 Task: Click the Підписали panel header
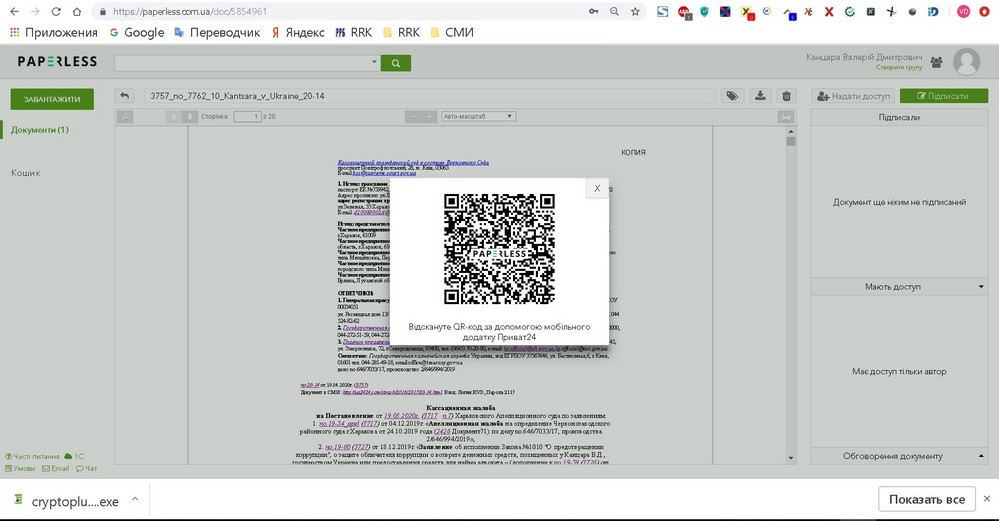pos(899,117)
